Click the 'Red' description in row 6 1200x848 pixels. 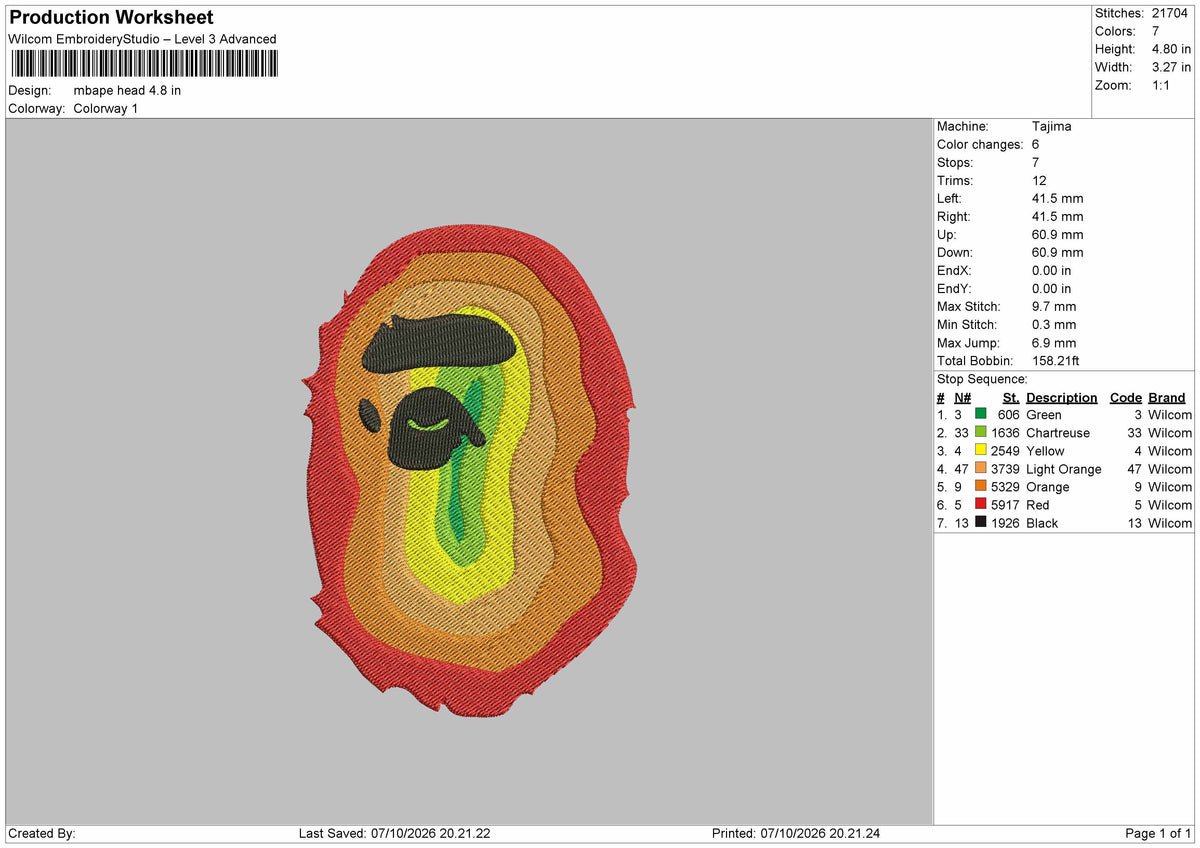(x=1038, y=505)
